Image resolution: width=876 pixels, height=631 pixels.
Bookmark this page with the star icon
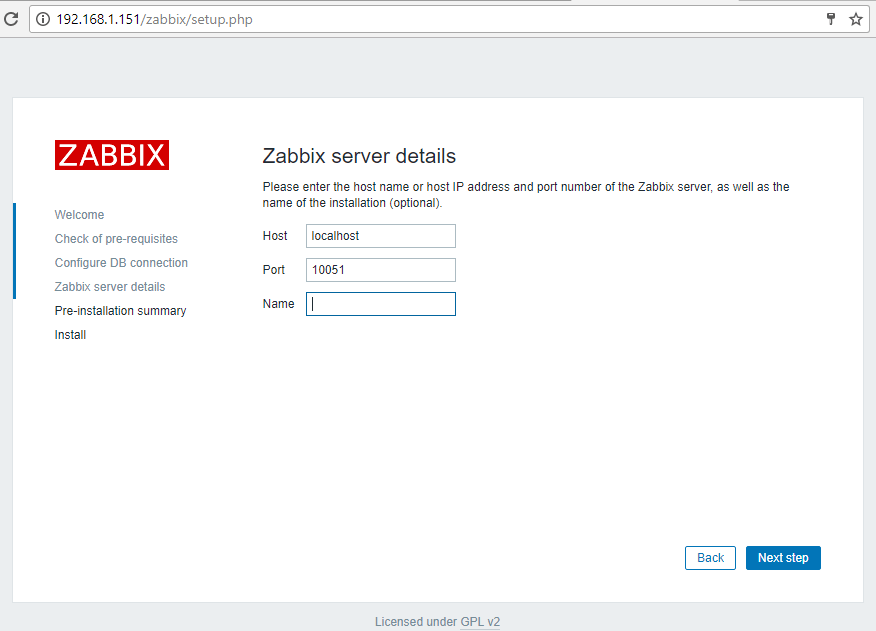(x=855, y=20)
